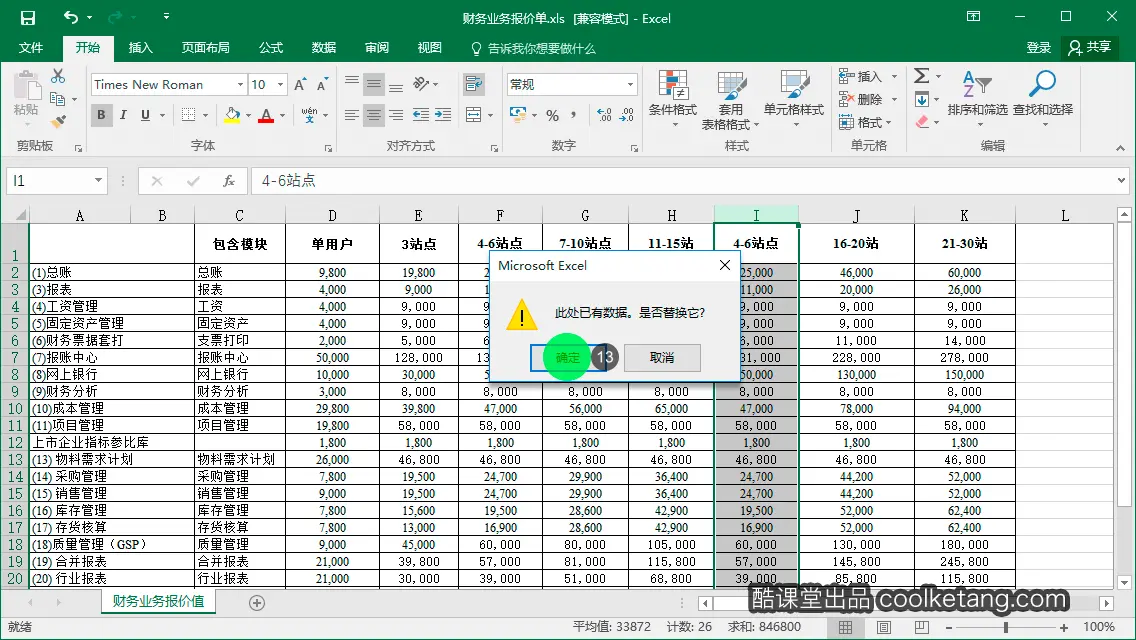Open Cell Styles gallery
The height and width of the screenshot is (640, 1136).
coord(794,99)
